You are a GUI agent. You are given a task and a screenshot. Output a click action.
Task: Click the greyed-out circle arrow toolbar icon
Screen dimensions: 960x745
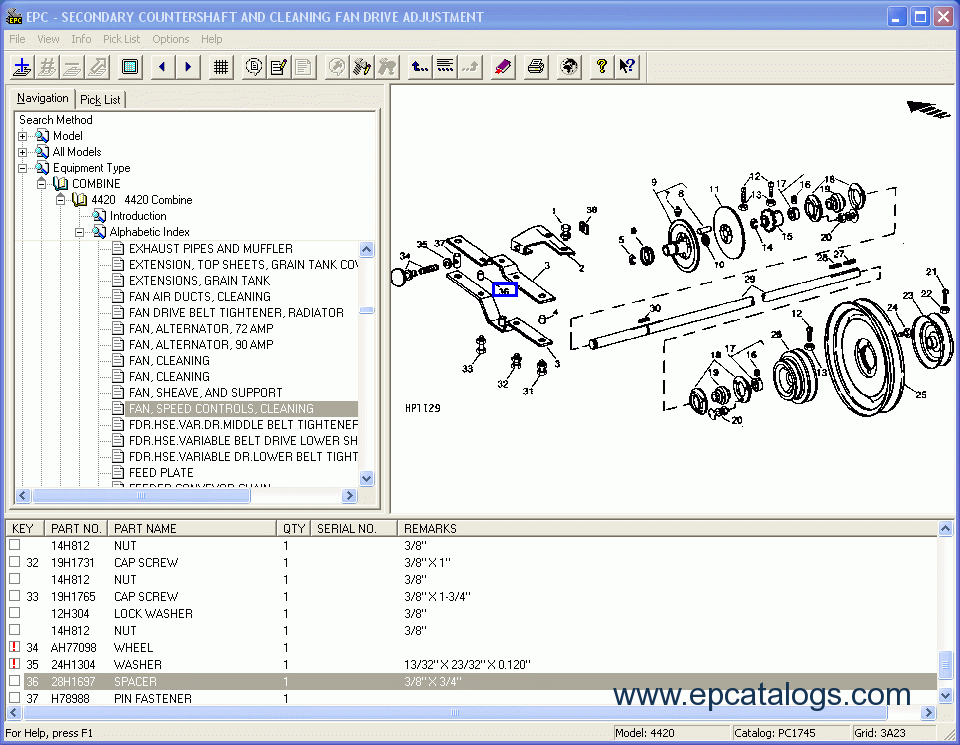pyautogui.click(x=336, y=67)
